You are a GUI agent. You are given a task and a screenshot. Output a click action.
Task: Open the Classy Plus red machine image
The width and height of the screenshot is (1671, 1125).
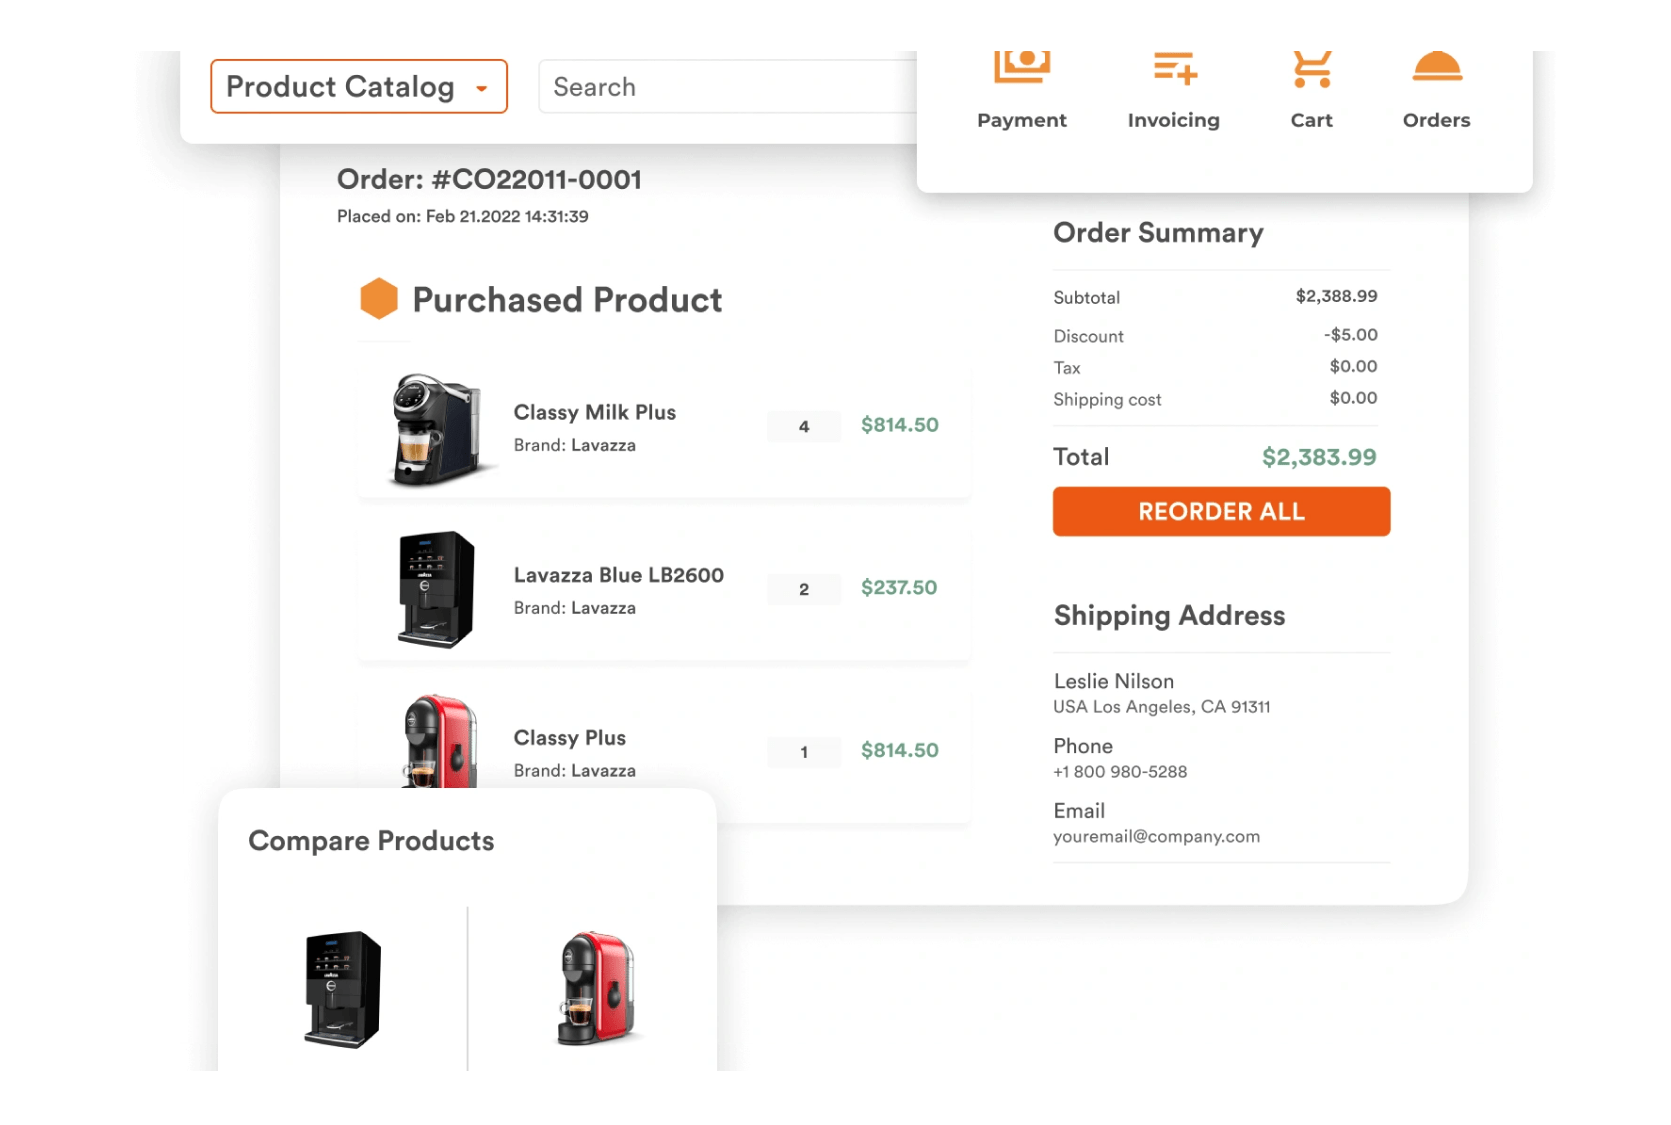pyautogui.click(x=440, y=741)
